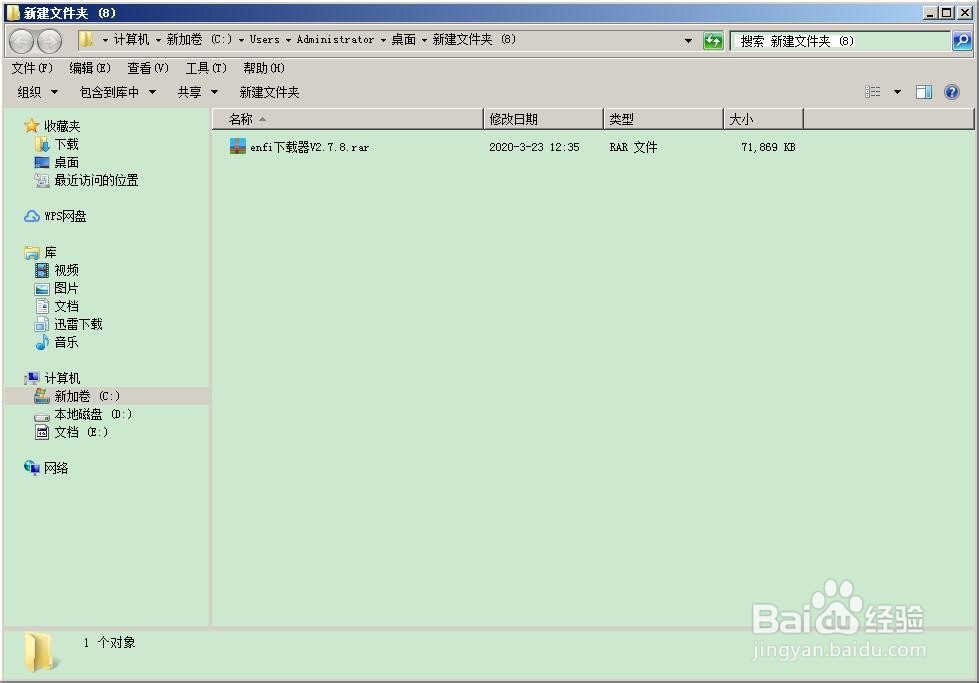Screen dimensions: 979x683
Task: Click the type cell RAR 文件
Action: [x=633, y=147]
